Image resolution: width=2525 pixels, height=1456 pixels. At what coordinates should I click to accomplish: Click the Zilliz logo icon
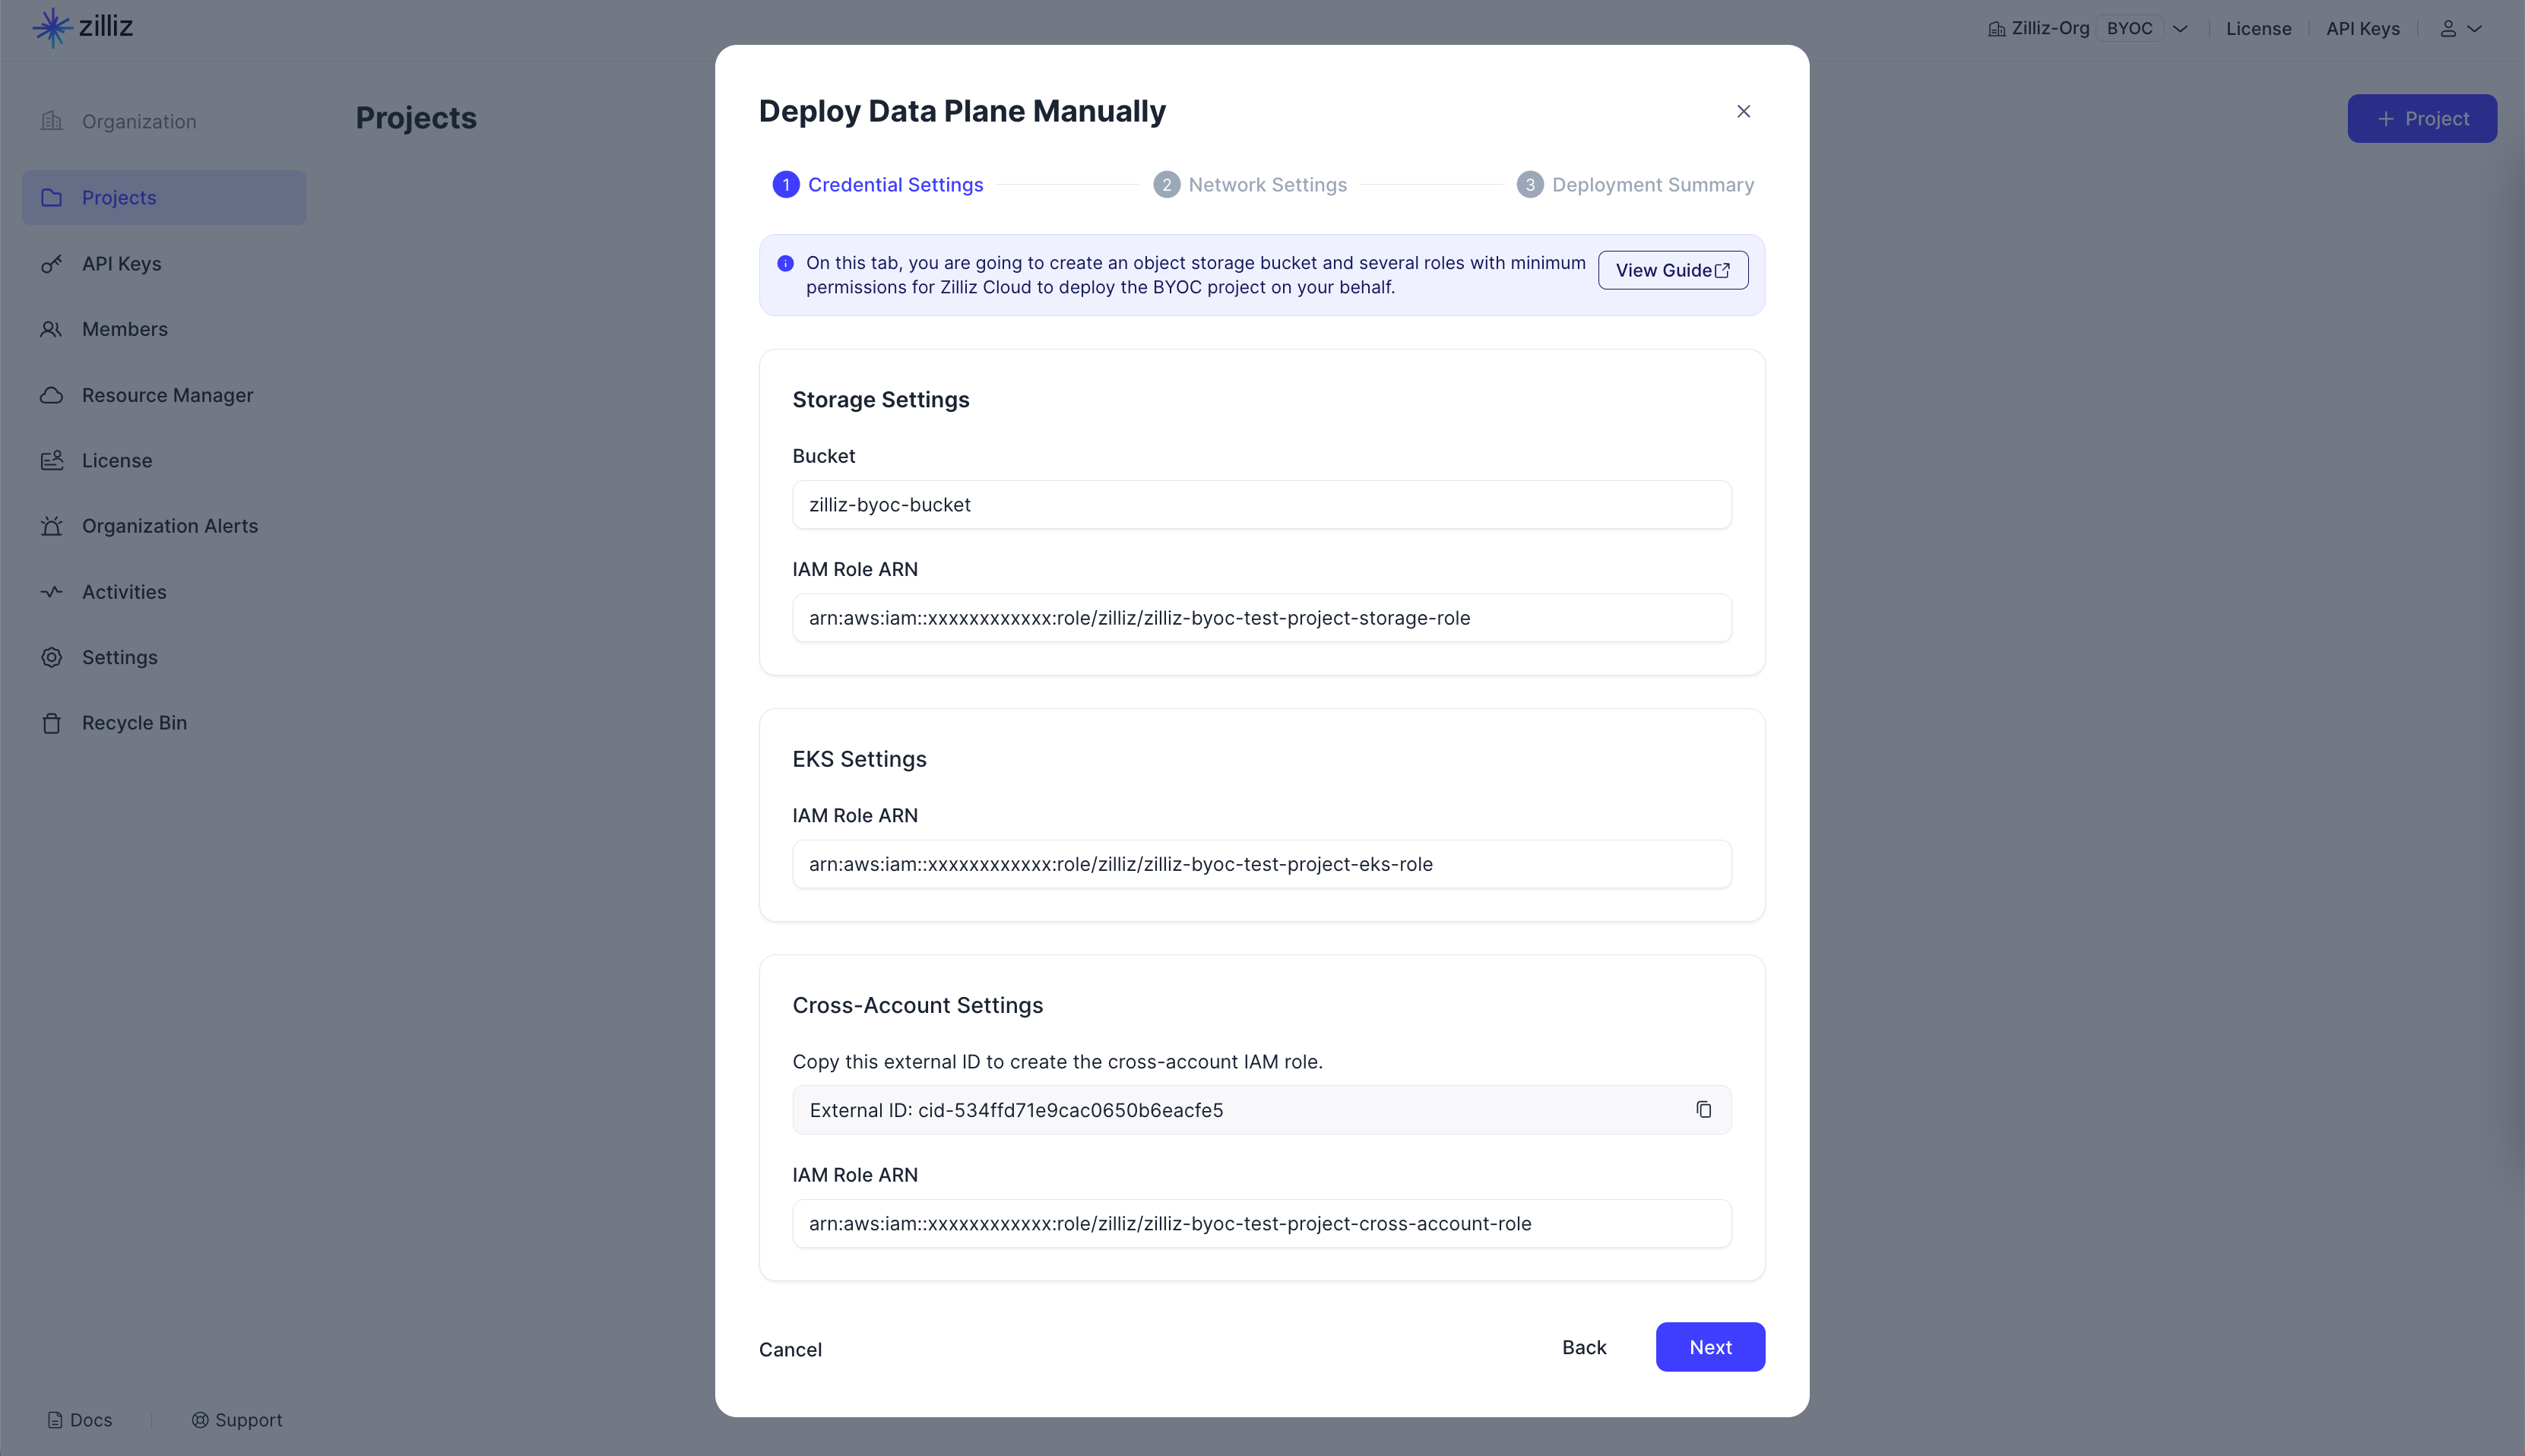point(52,27)
